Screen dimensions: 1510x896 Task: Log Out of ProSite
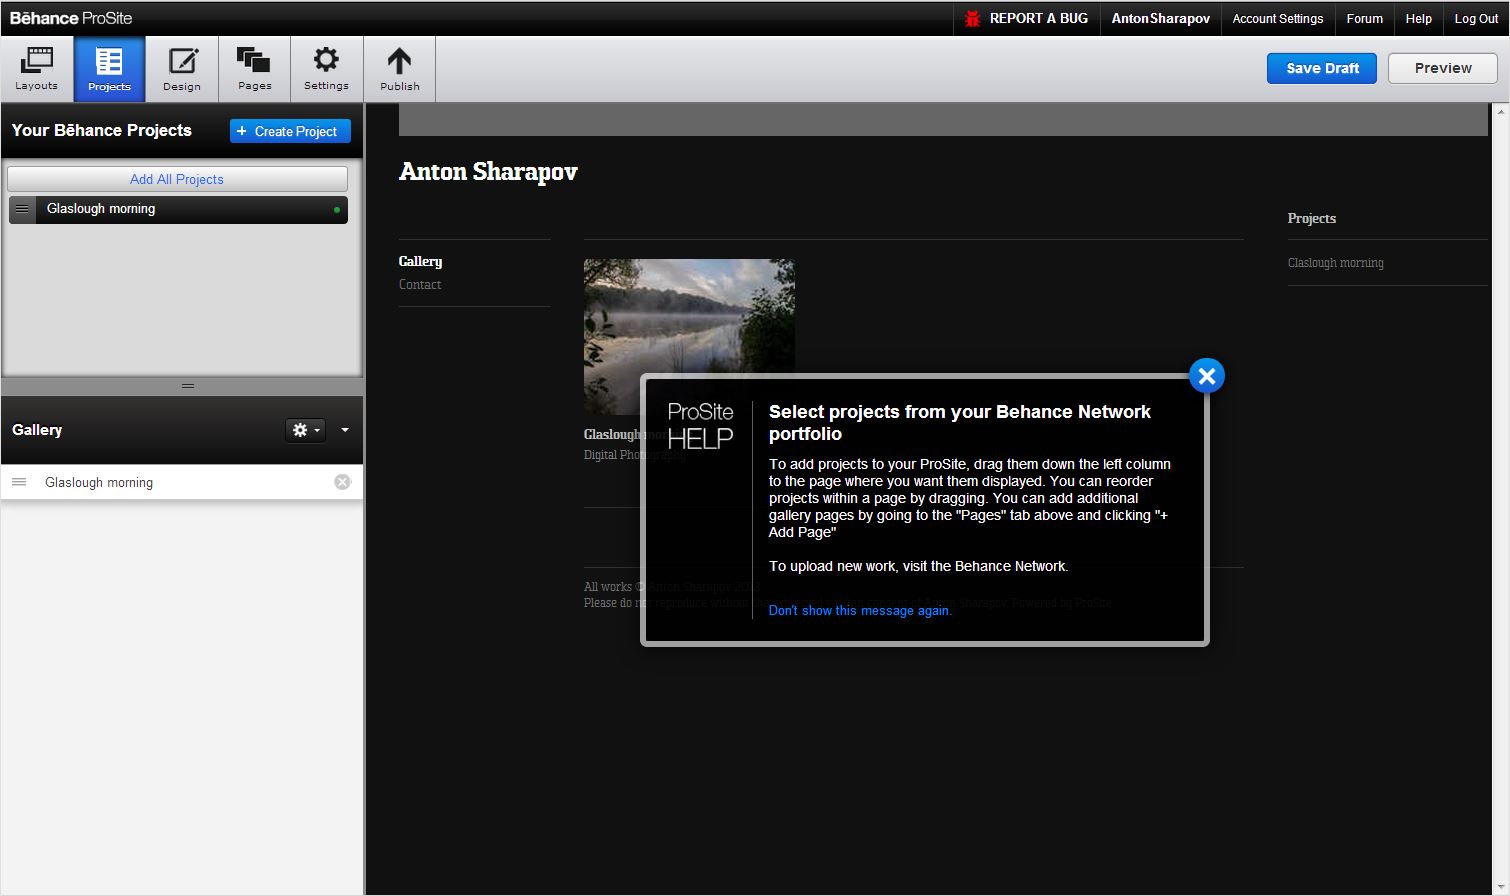(1476, 18)
